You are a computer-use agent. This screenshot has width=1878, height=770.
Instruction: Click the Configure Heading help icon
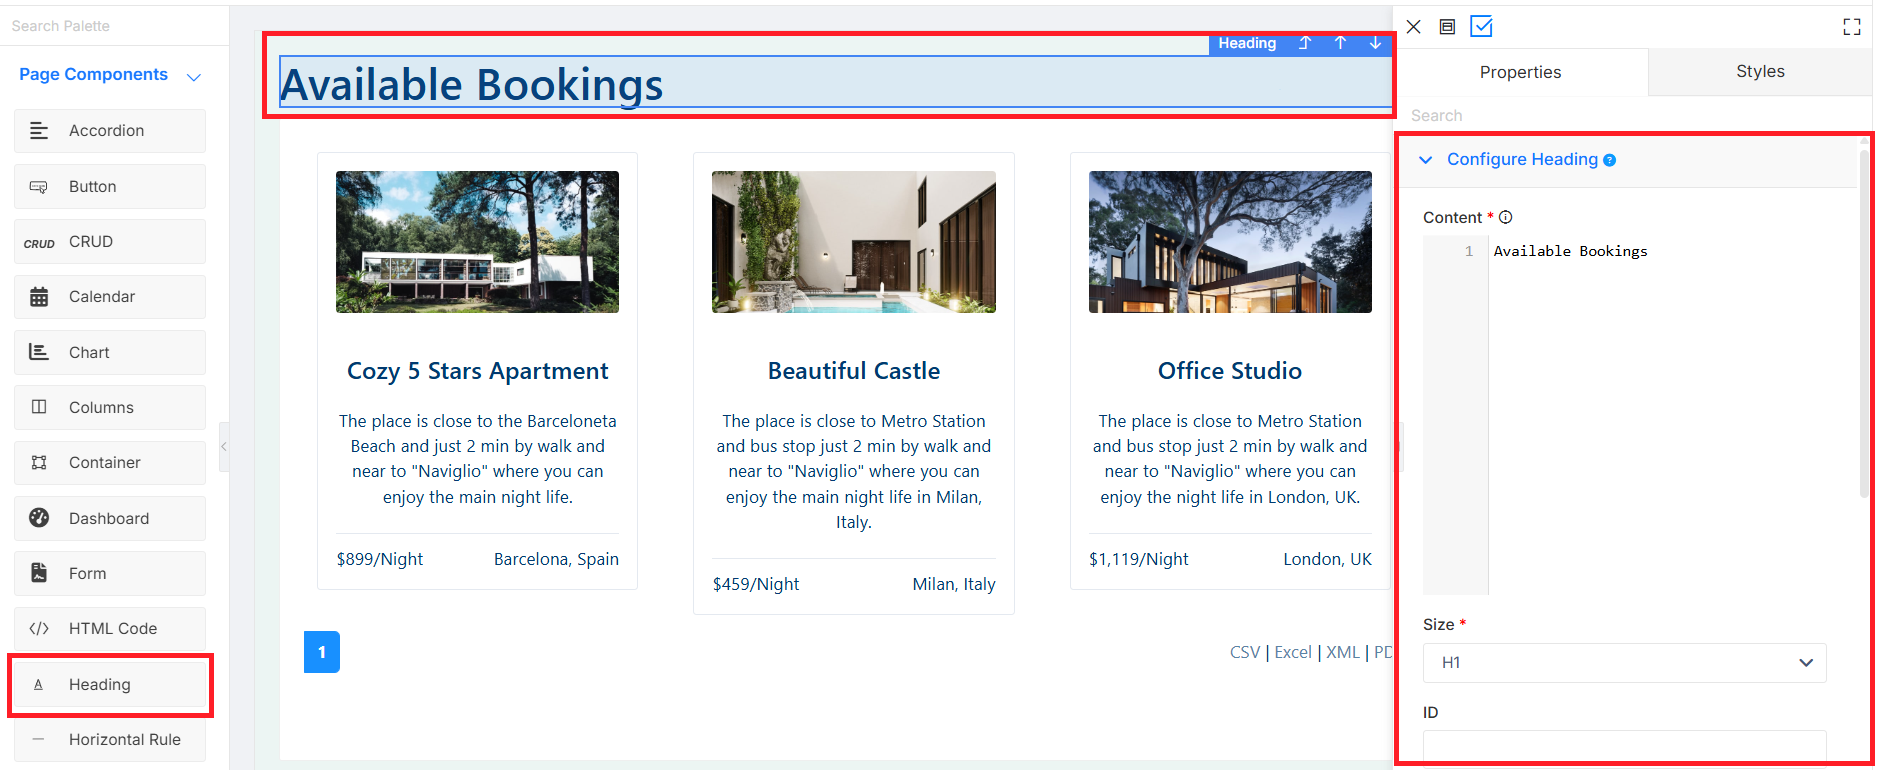coord(1609,160)
